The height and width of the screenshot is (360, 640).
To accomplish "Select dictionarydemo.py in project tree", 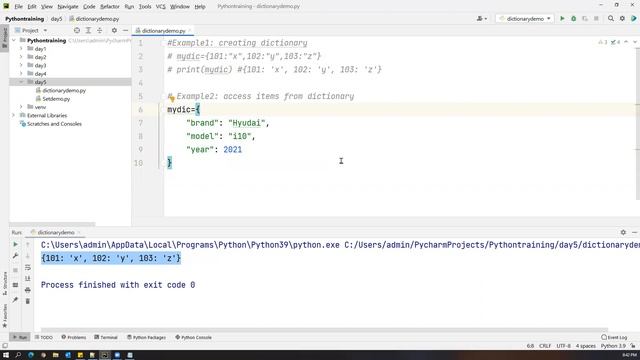I will [x=64, y=91].
